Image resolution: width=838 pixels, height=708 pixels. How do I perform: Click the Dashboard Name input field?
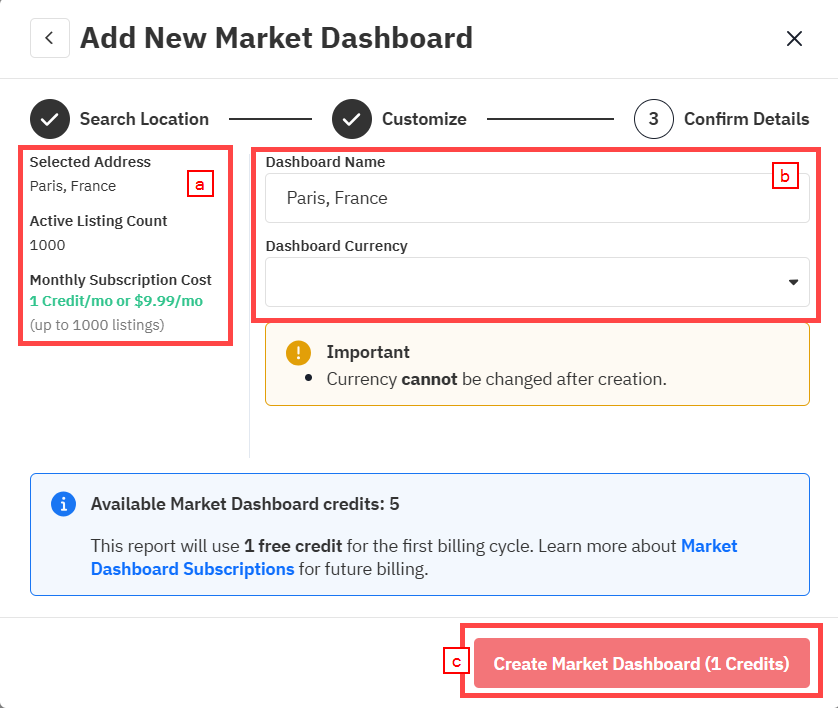click(537, 198)
